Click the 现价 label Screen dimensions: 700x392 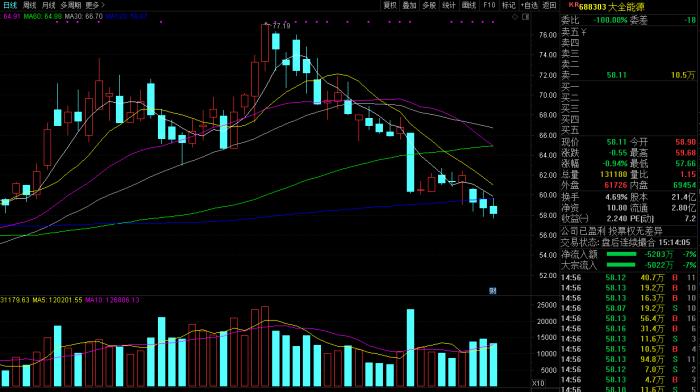(570, 142)
